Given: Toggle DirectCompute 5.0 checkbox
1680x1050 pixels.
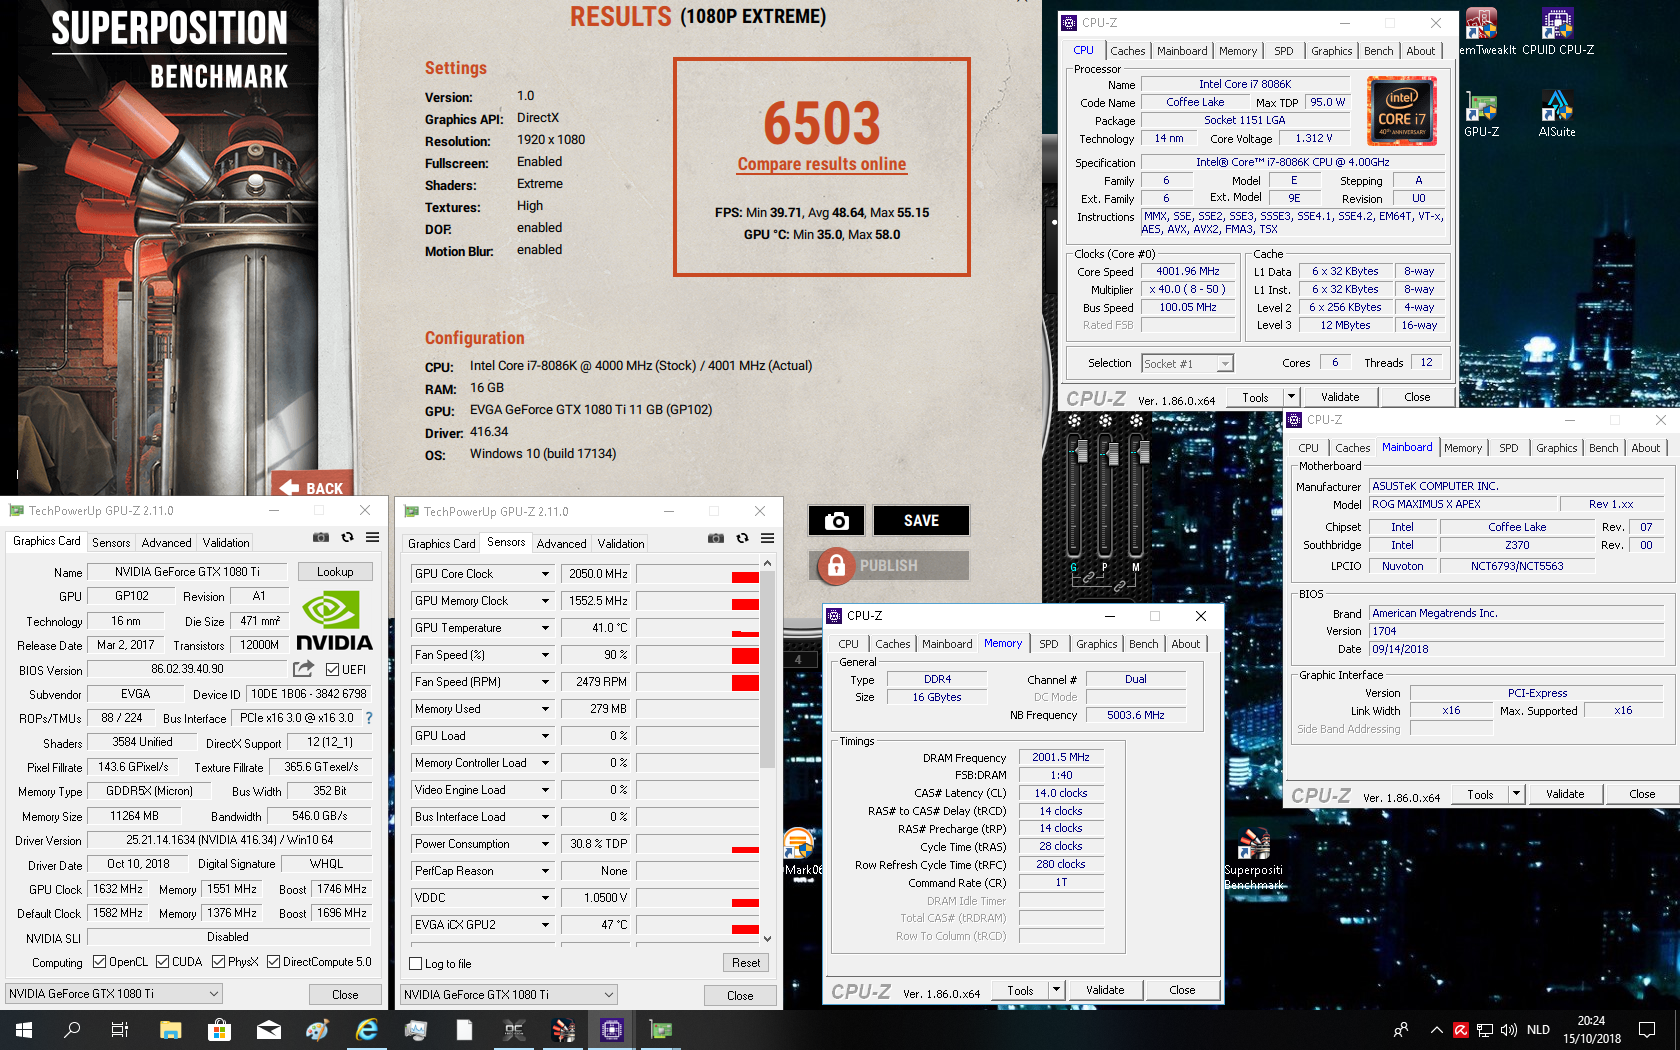Looking at the screenshot, I should [273, 962].
